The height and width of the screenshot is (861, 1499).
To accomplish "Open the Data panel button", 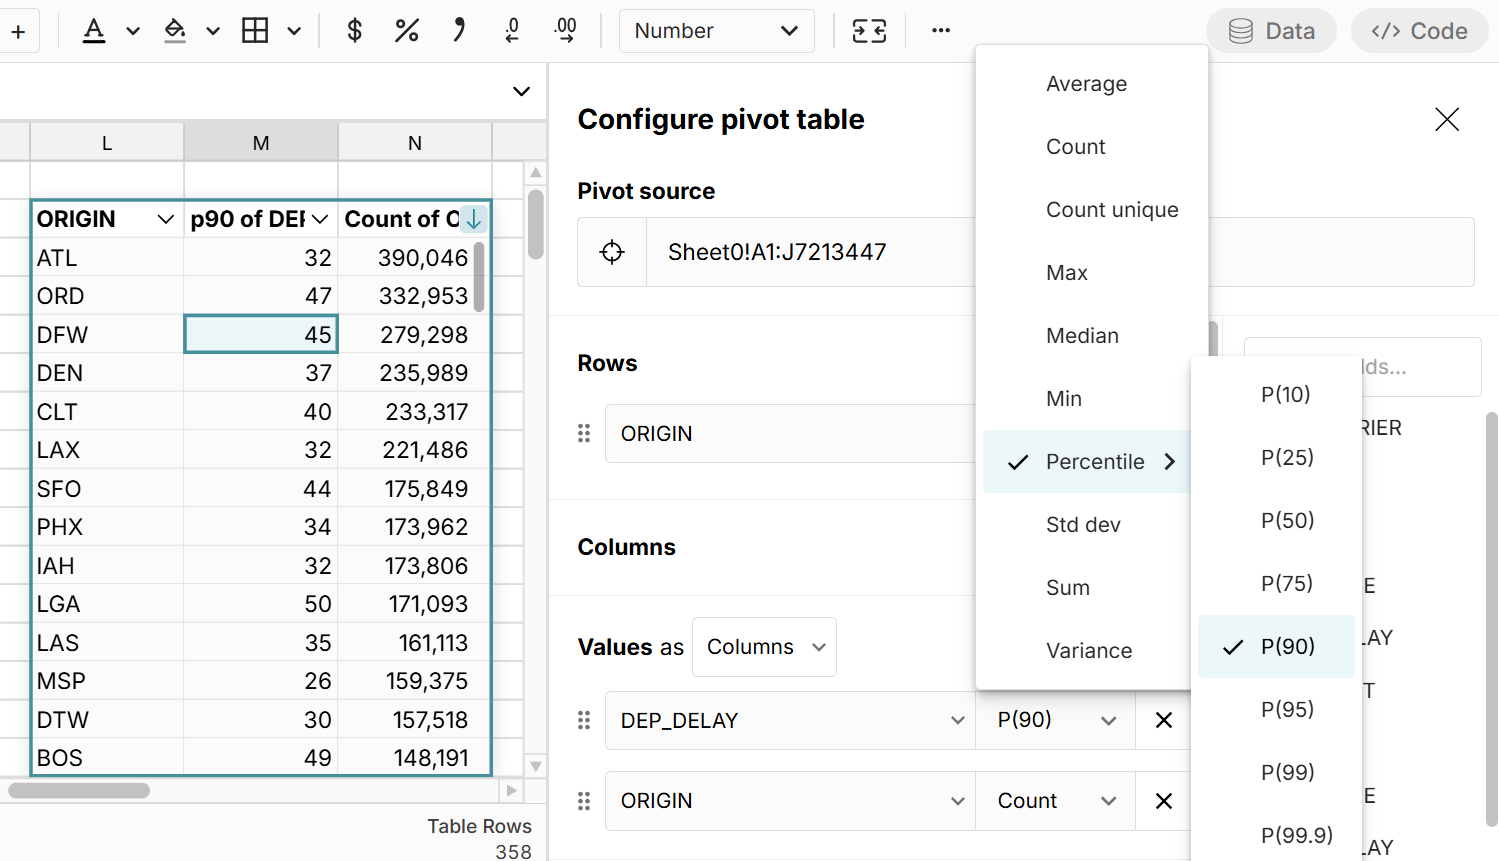I will click(1271, 31).
